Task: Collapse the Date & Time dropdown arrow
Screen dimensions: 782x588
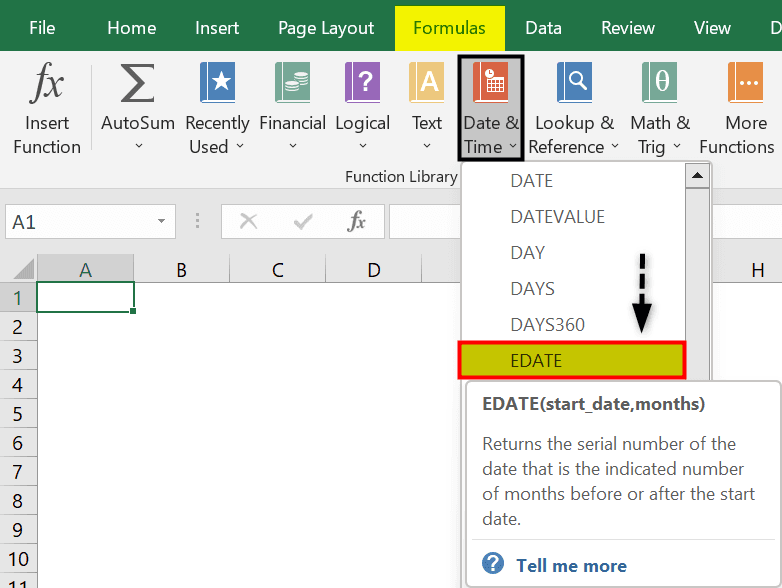Action: click(x=513, y=146)
